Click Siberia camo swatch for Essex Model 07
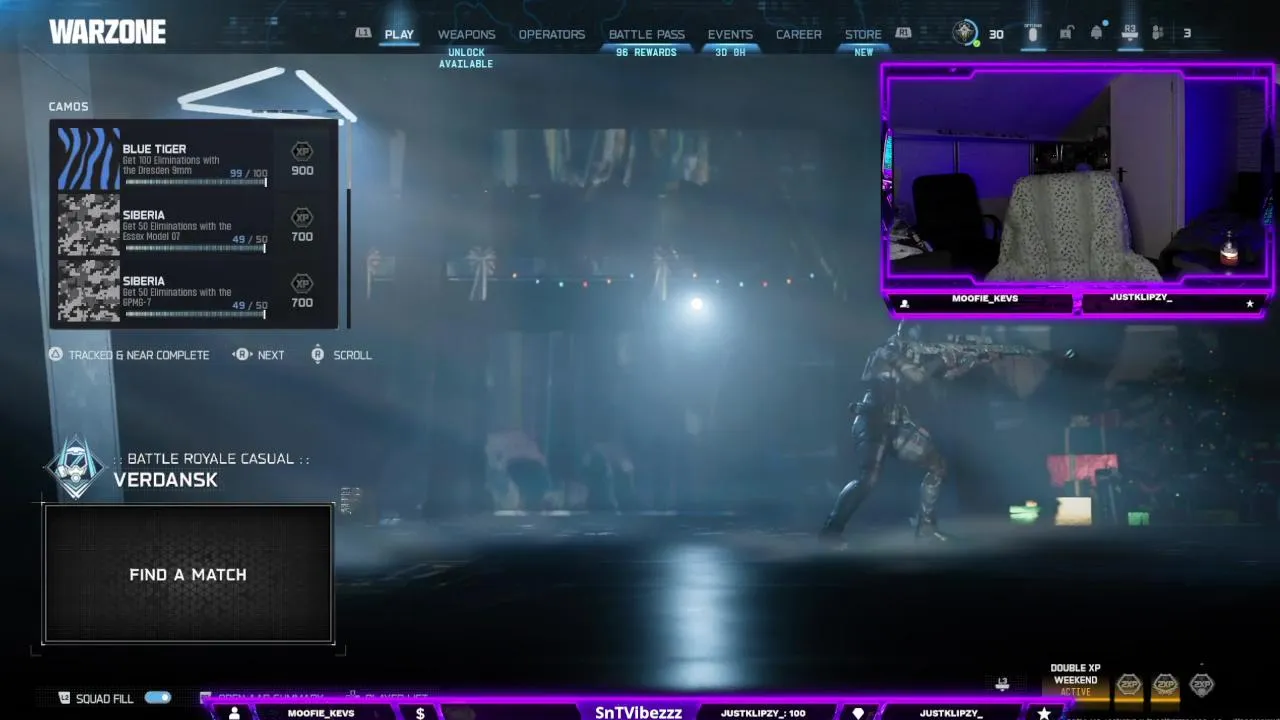This screenshot has height=720, width=1280. [88, 225]
